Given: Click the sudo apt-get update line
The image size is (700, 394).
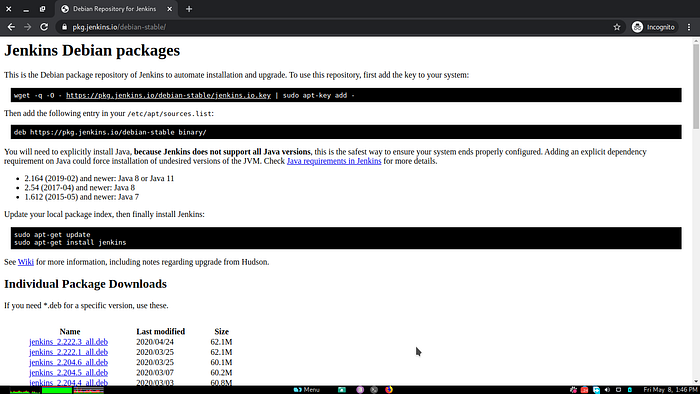Looking at the screenshot, I should (52, 234).
